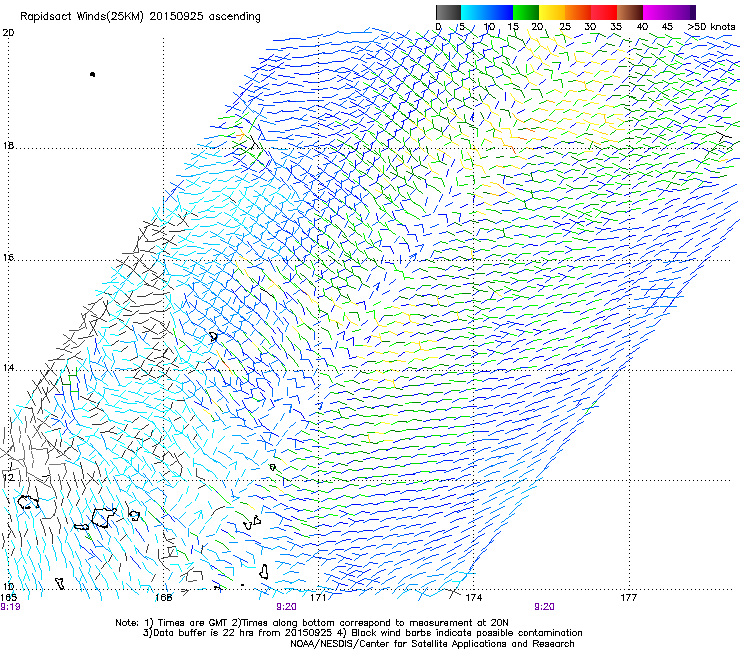Click the magenta 40-45 knots legend segment
This screenshot has height=650, width=740.
pyautogui.click(x=658, y=12)
